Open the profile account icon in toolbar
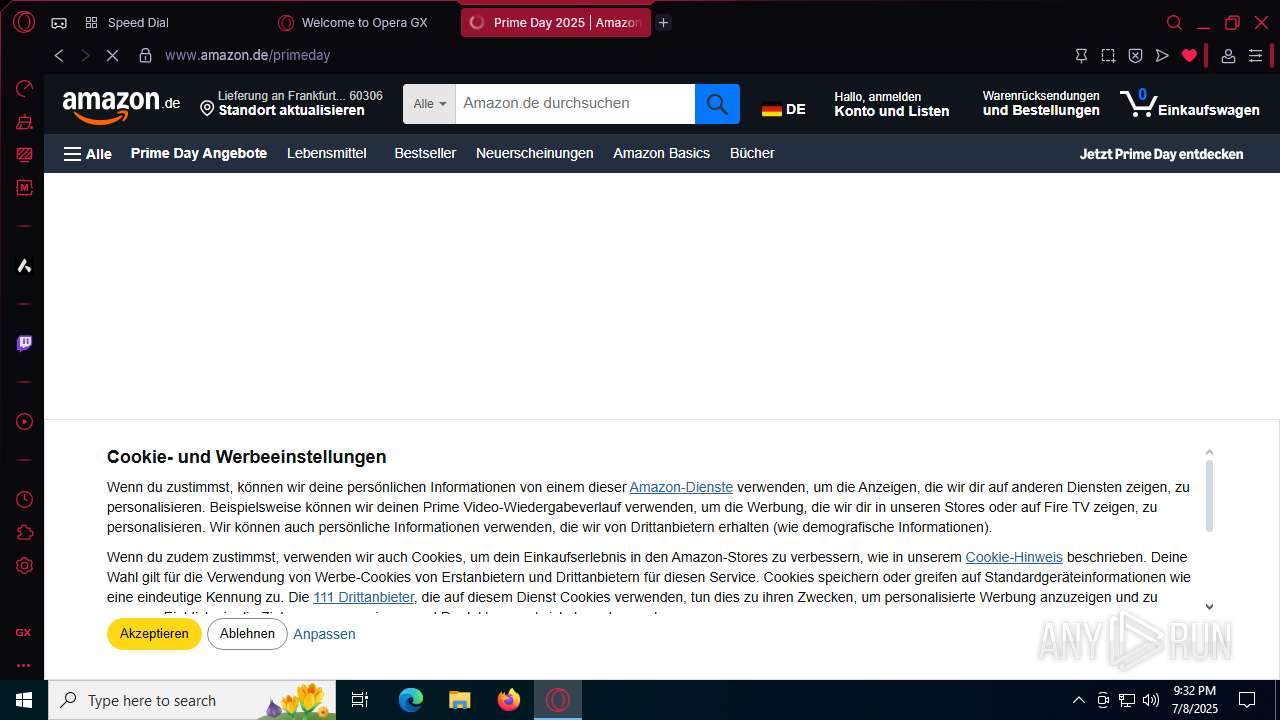The image size is (1280, 720). 1229,56
